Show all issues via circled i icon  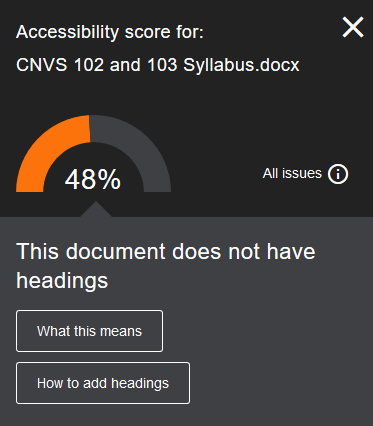coord(338,174)
